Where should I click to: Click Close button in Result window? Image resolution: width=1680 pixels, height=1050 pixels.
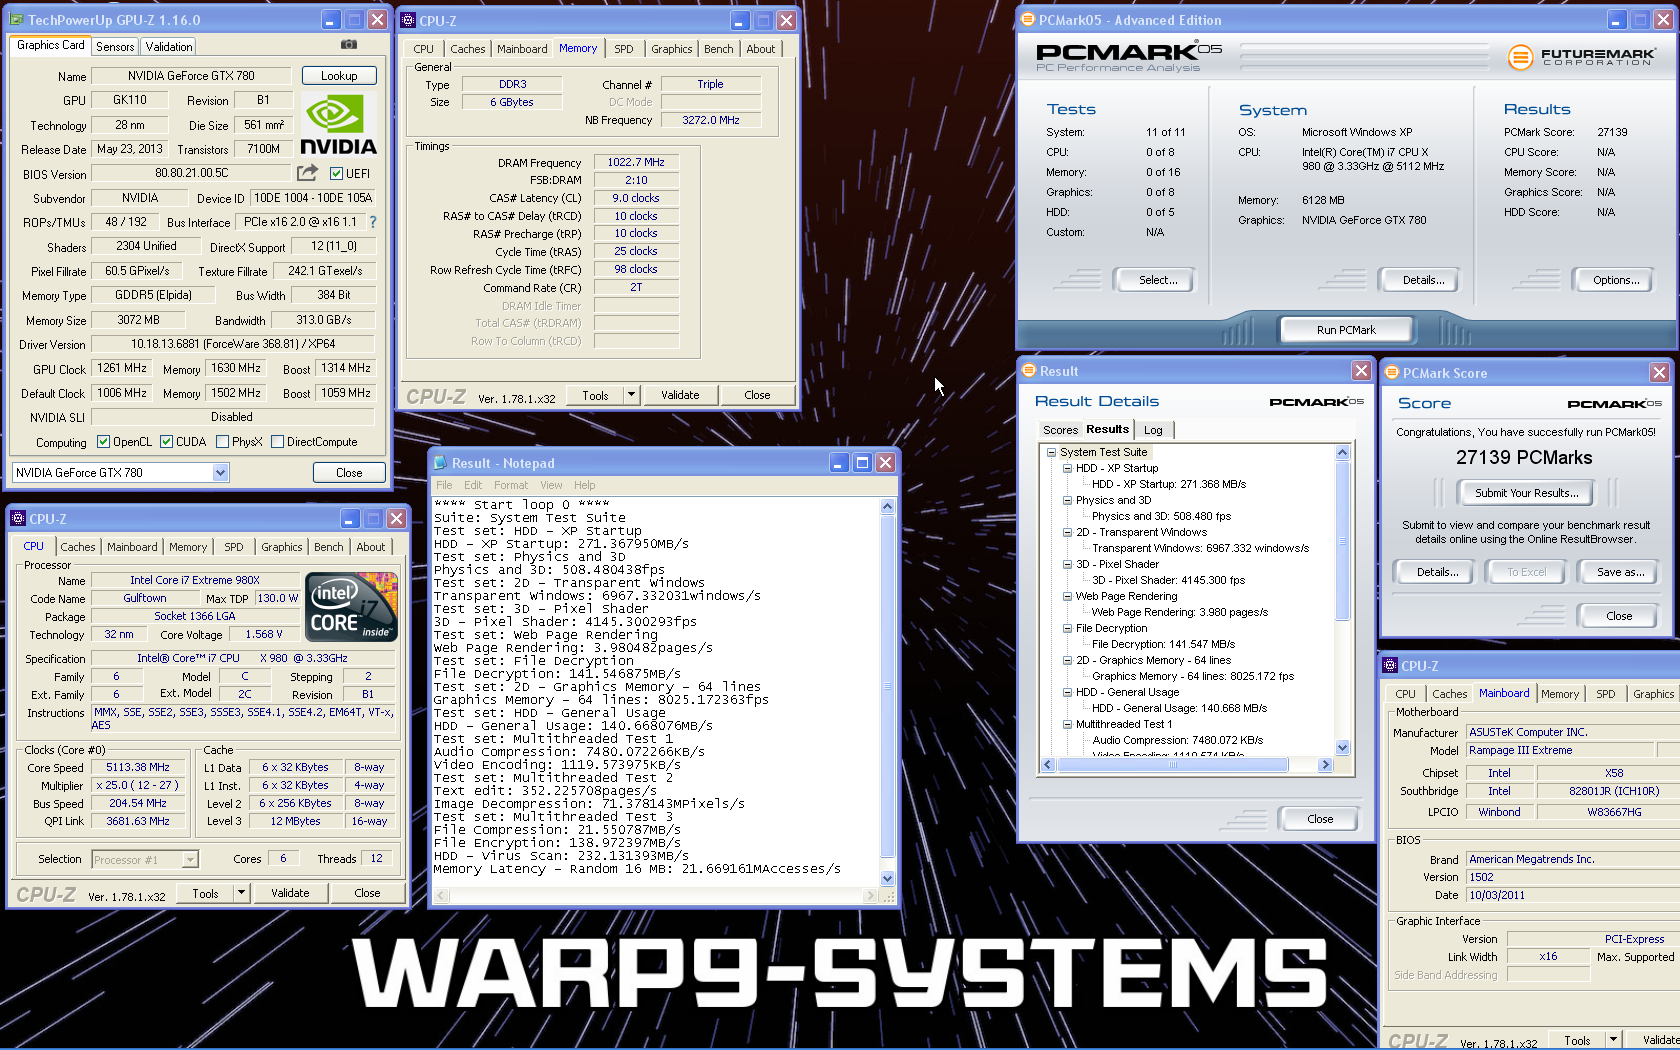1320,819
